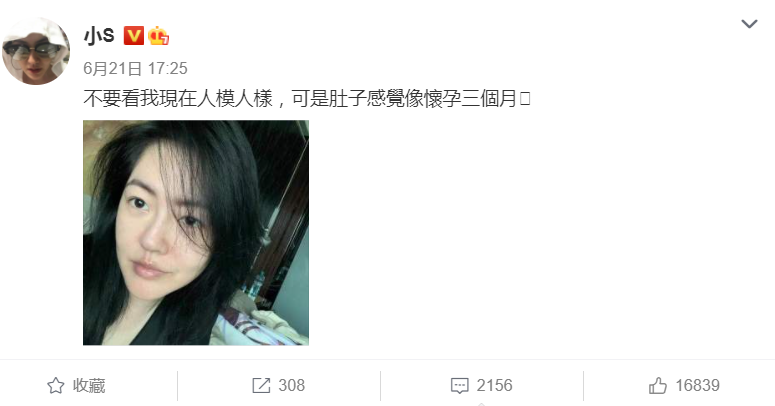Click the like count 16839
The image size is (775, 406).
point(697,386)
